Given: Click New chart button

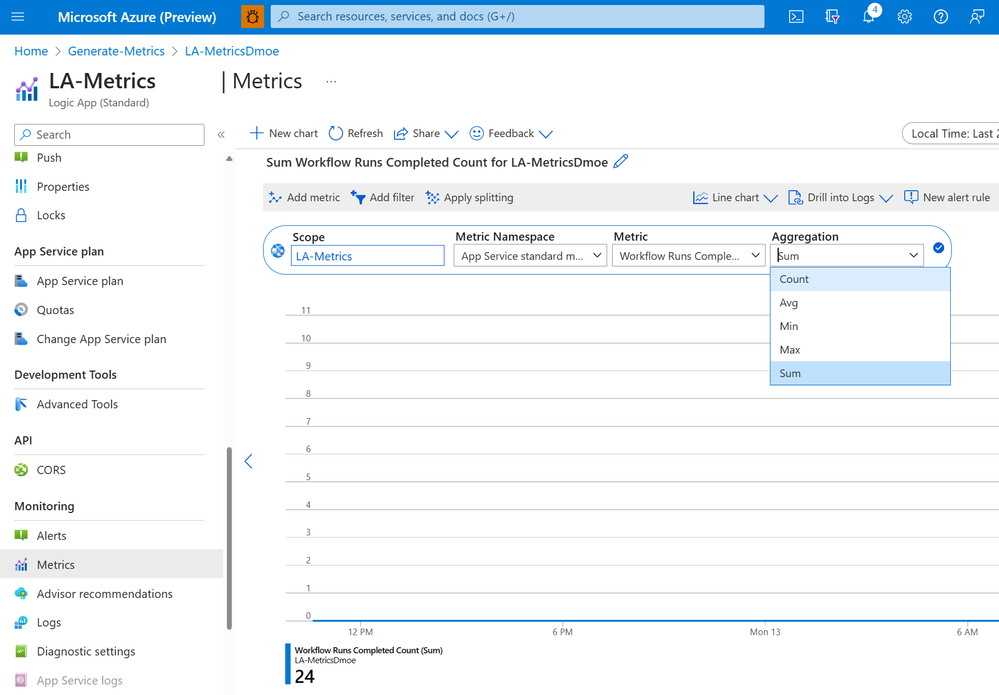Looking at the screenshot, I should (x=284, y=133).
